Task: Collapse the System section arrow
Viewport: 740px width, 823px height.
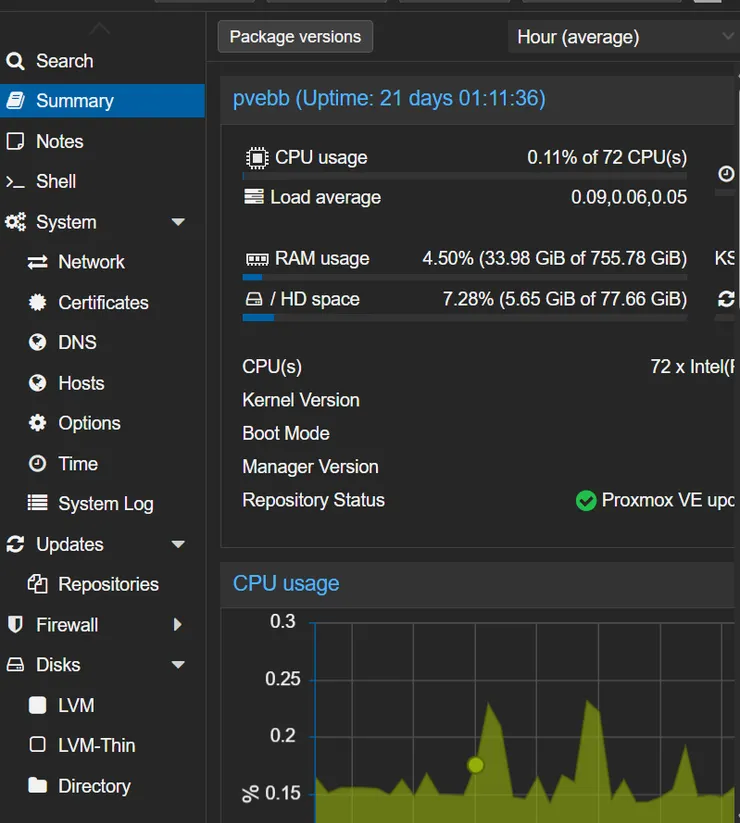Action: [178, 222]
